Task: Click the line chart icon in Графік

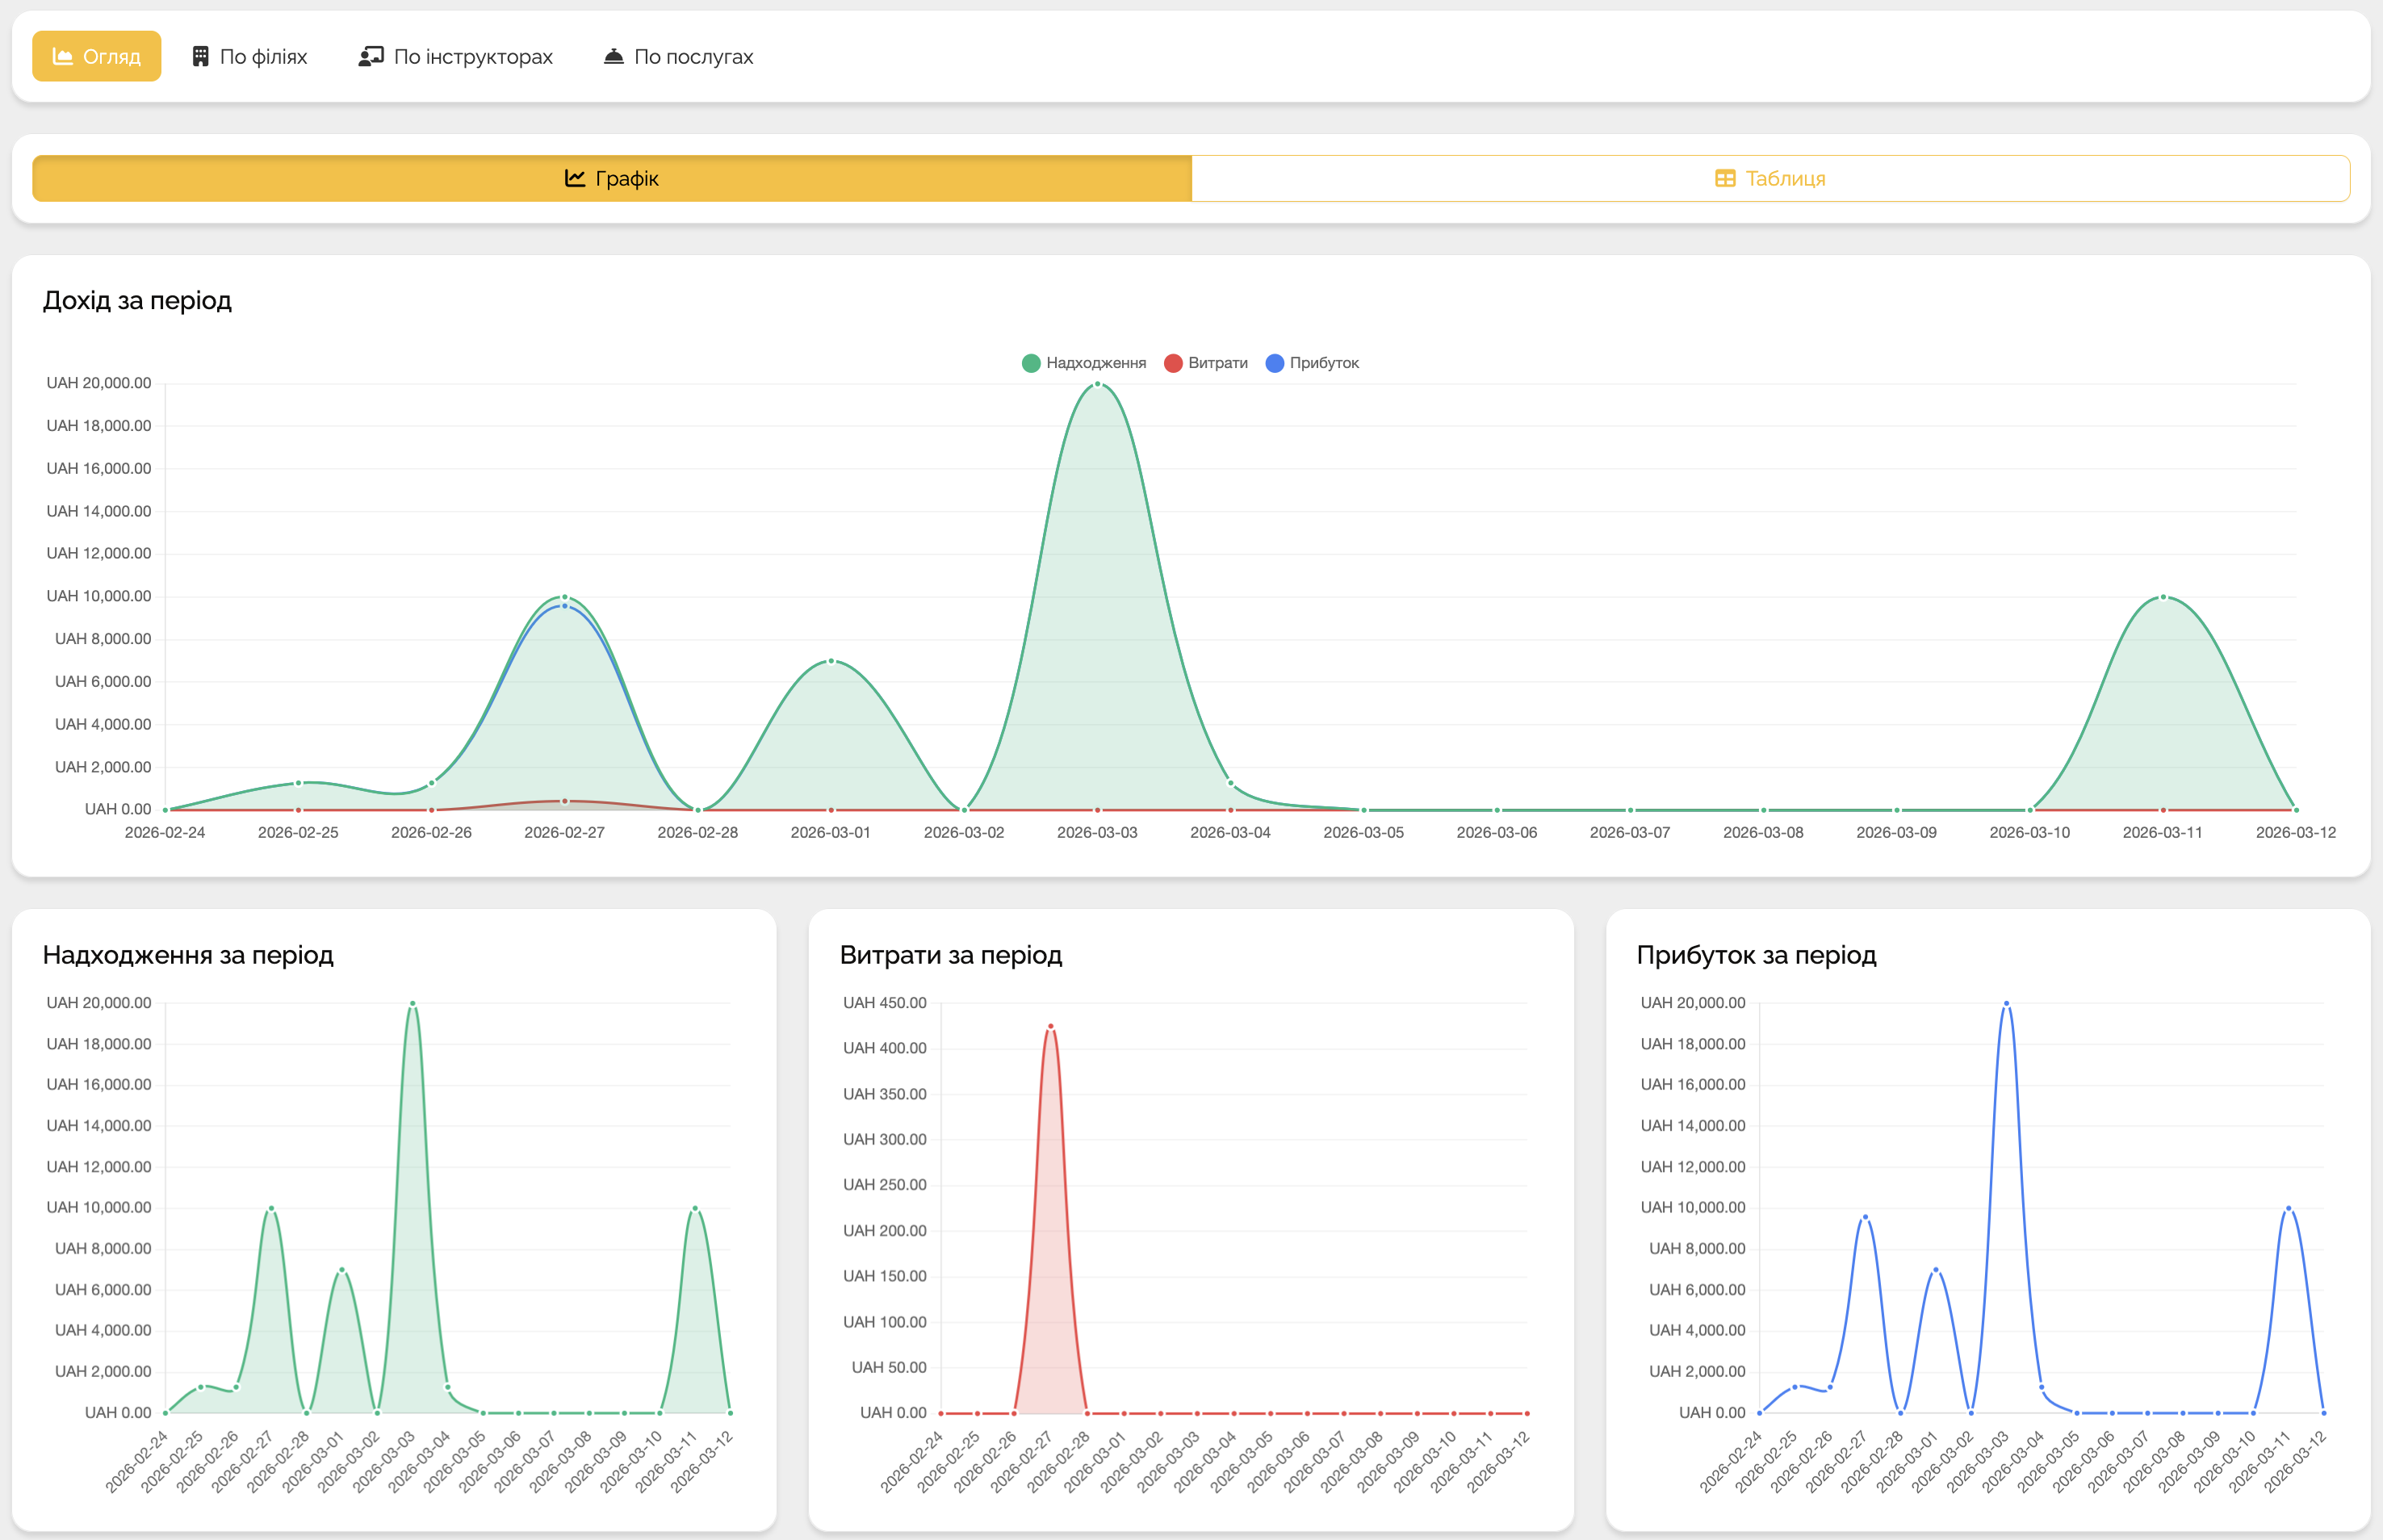Action: pyautogui.click(x=575, y=178)
